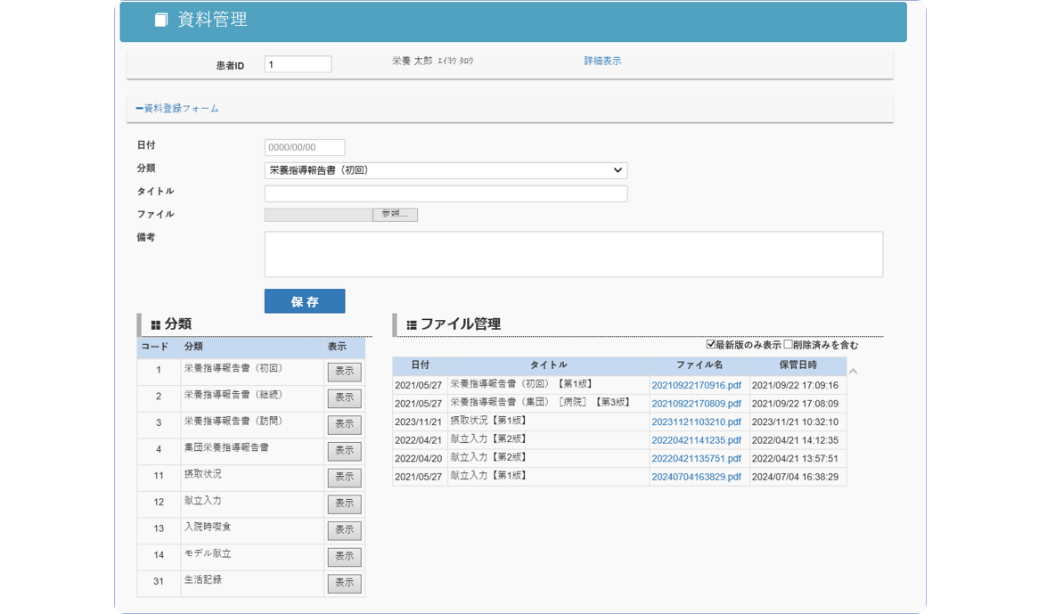Toggle the 最新版のみ表示 checkbox
The image size is (1042, 614).
click(711, 344)
